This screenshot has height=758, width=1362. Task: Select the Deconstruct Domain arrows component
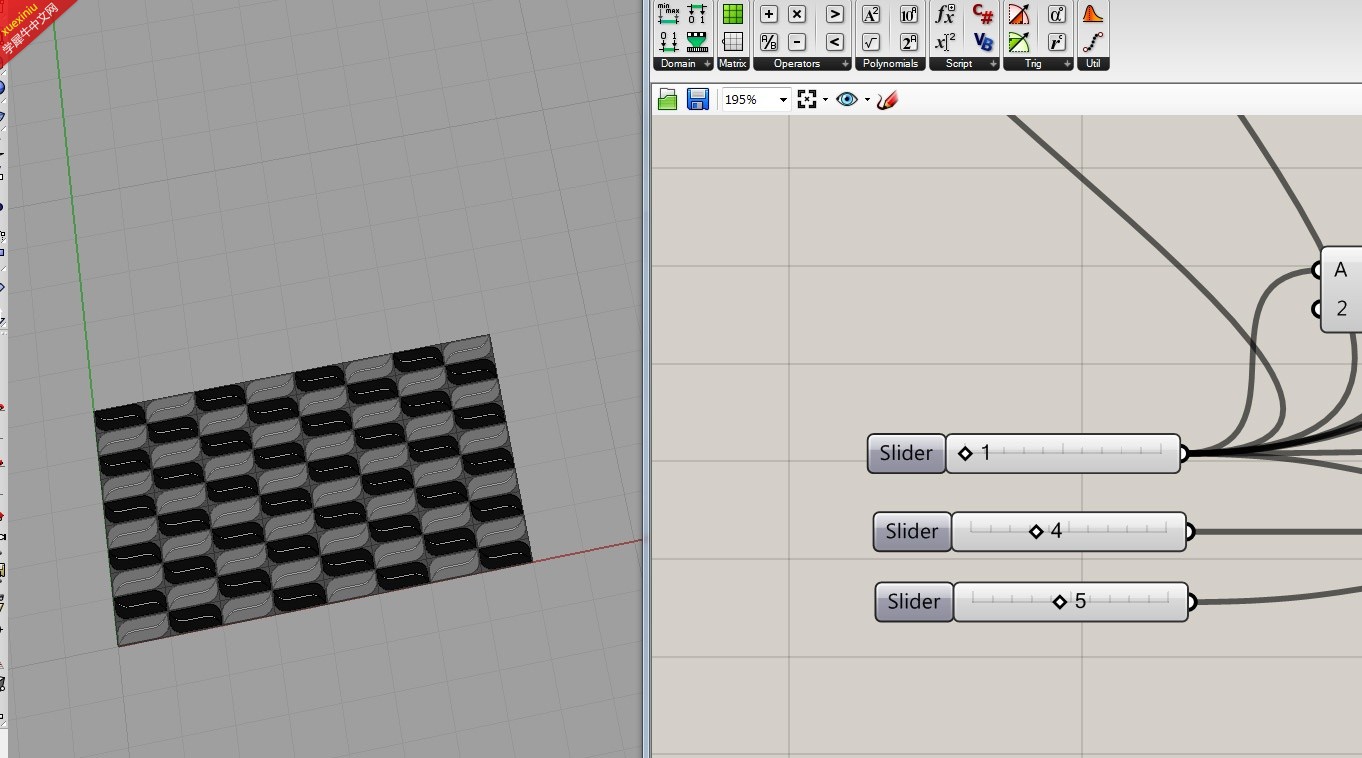tap(669, 42)
